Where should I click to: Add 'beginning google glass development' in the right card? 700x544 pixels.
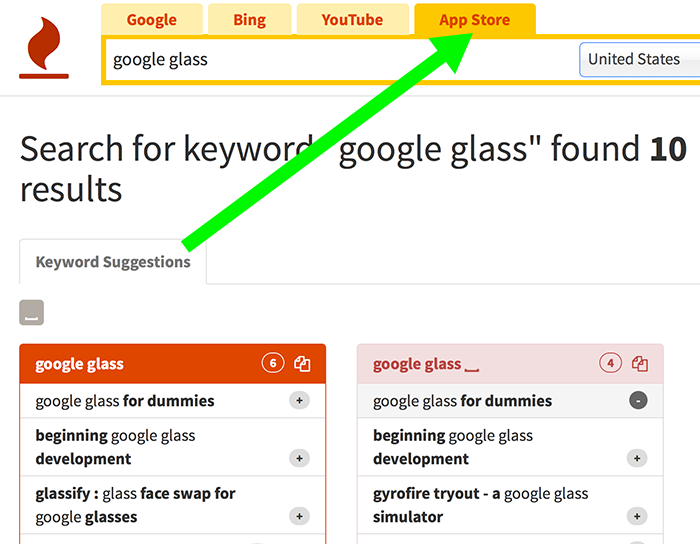coord(637,458)
